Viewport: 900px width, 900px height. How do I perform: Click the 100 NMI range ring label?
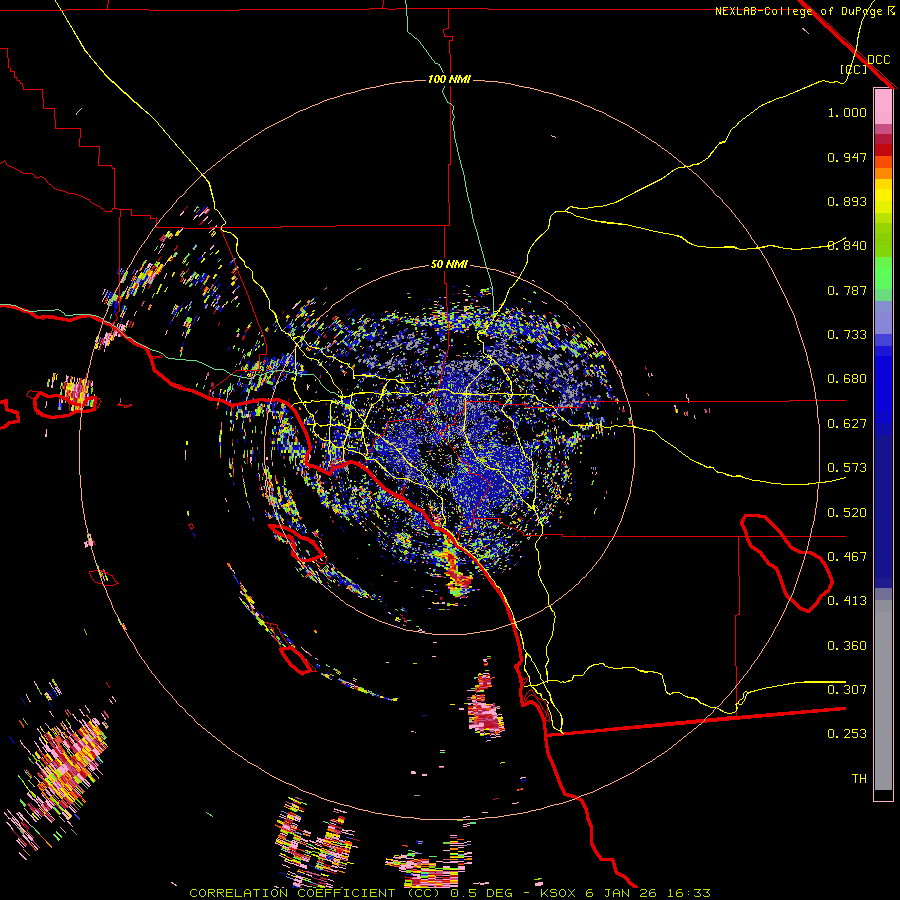pos(449,79)
